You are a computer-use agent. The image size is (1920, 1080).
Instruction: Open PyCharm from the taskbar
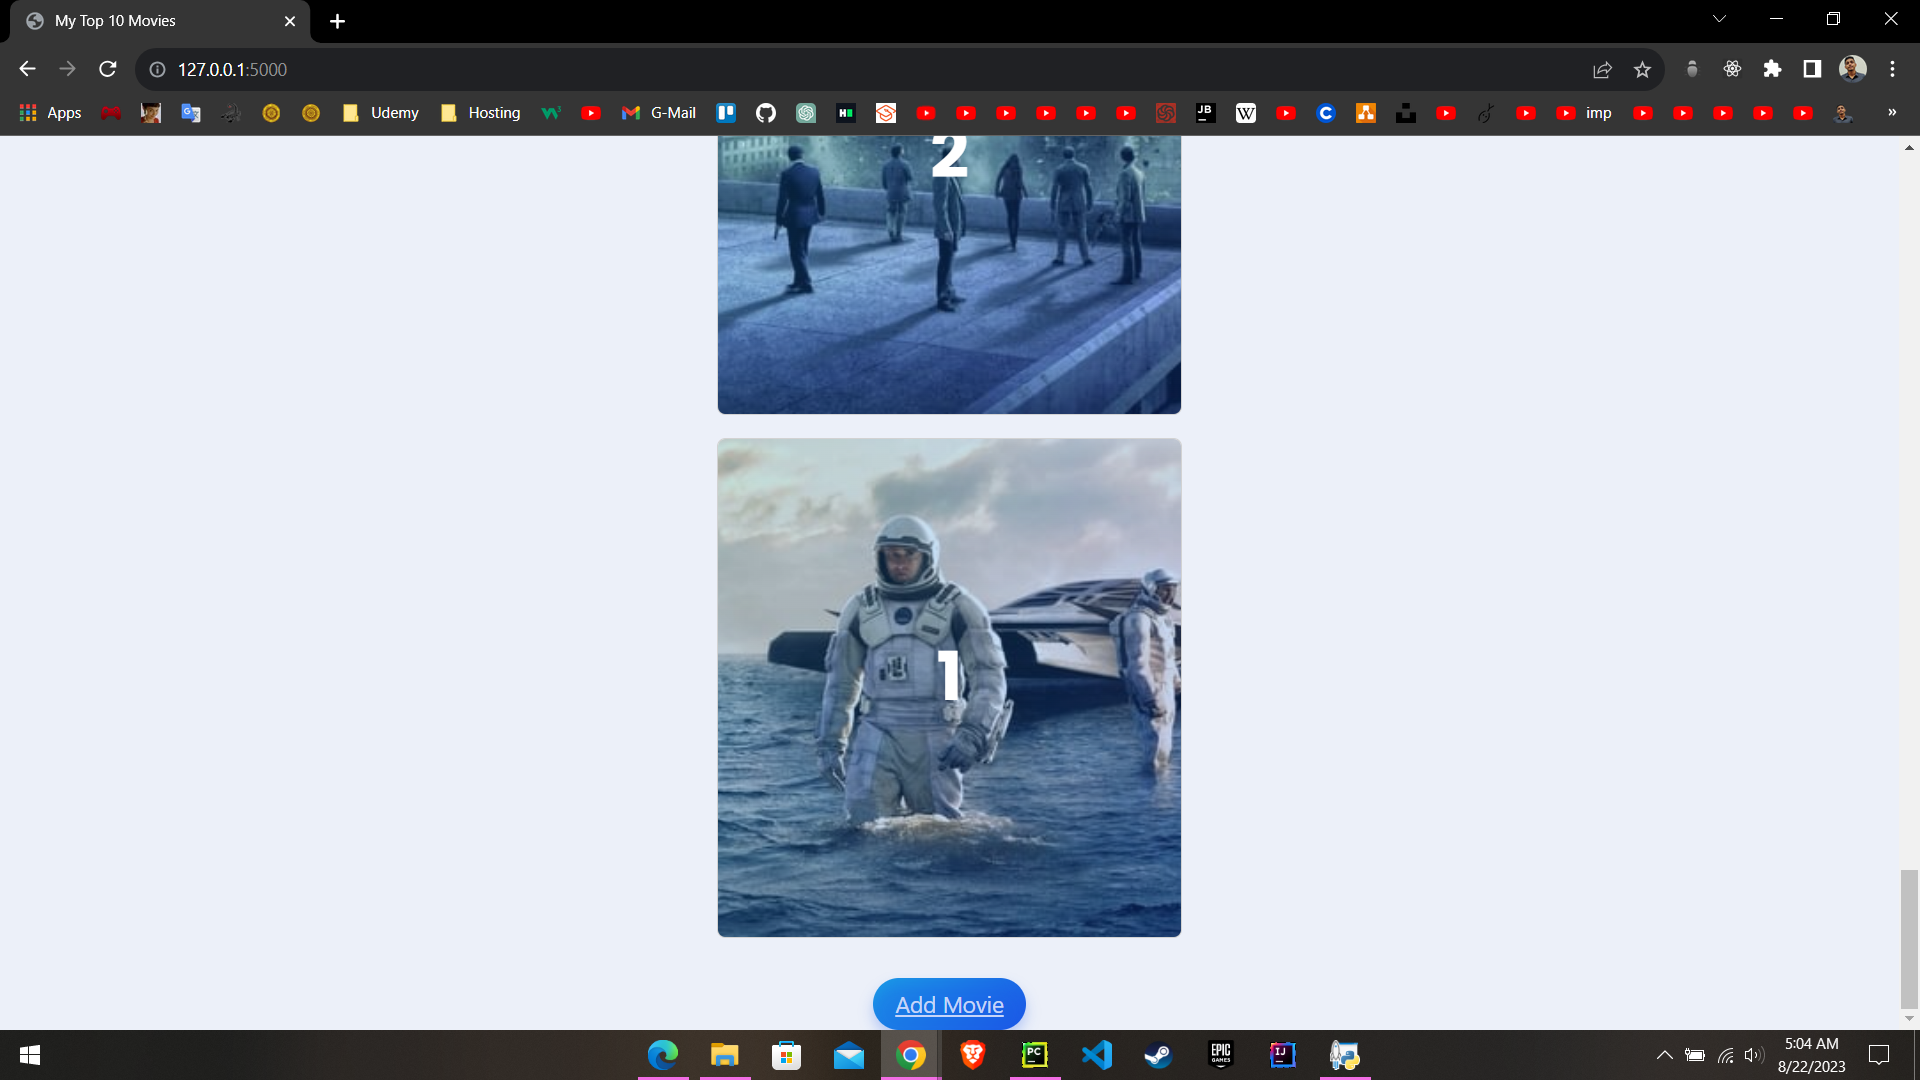(1035, 1055)
